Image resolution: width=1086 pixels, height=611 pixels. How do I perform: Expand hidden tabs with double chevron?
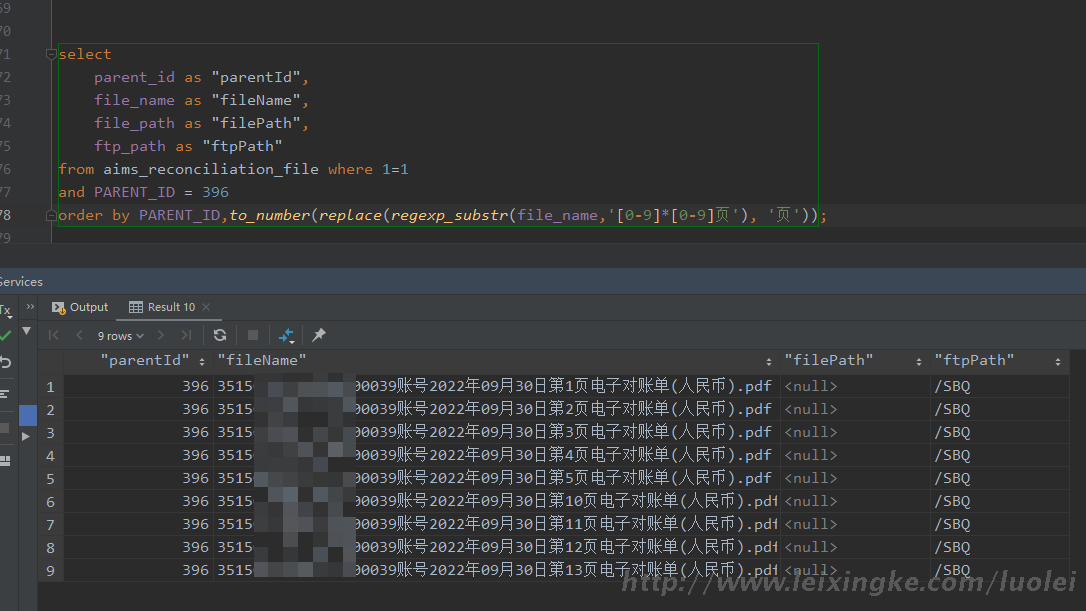tap(30, 307)
